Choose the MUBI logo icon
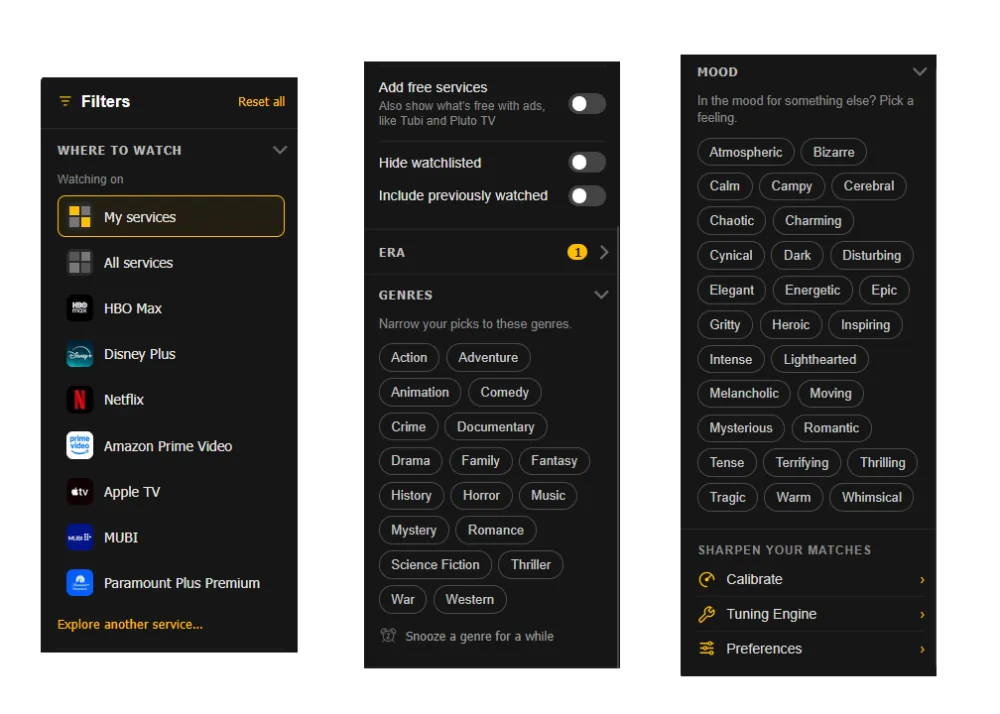The width and height of the screenshot is (1000, 714). (x=80, y=537)
